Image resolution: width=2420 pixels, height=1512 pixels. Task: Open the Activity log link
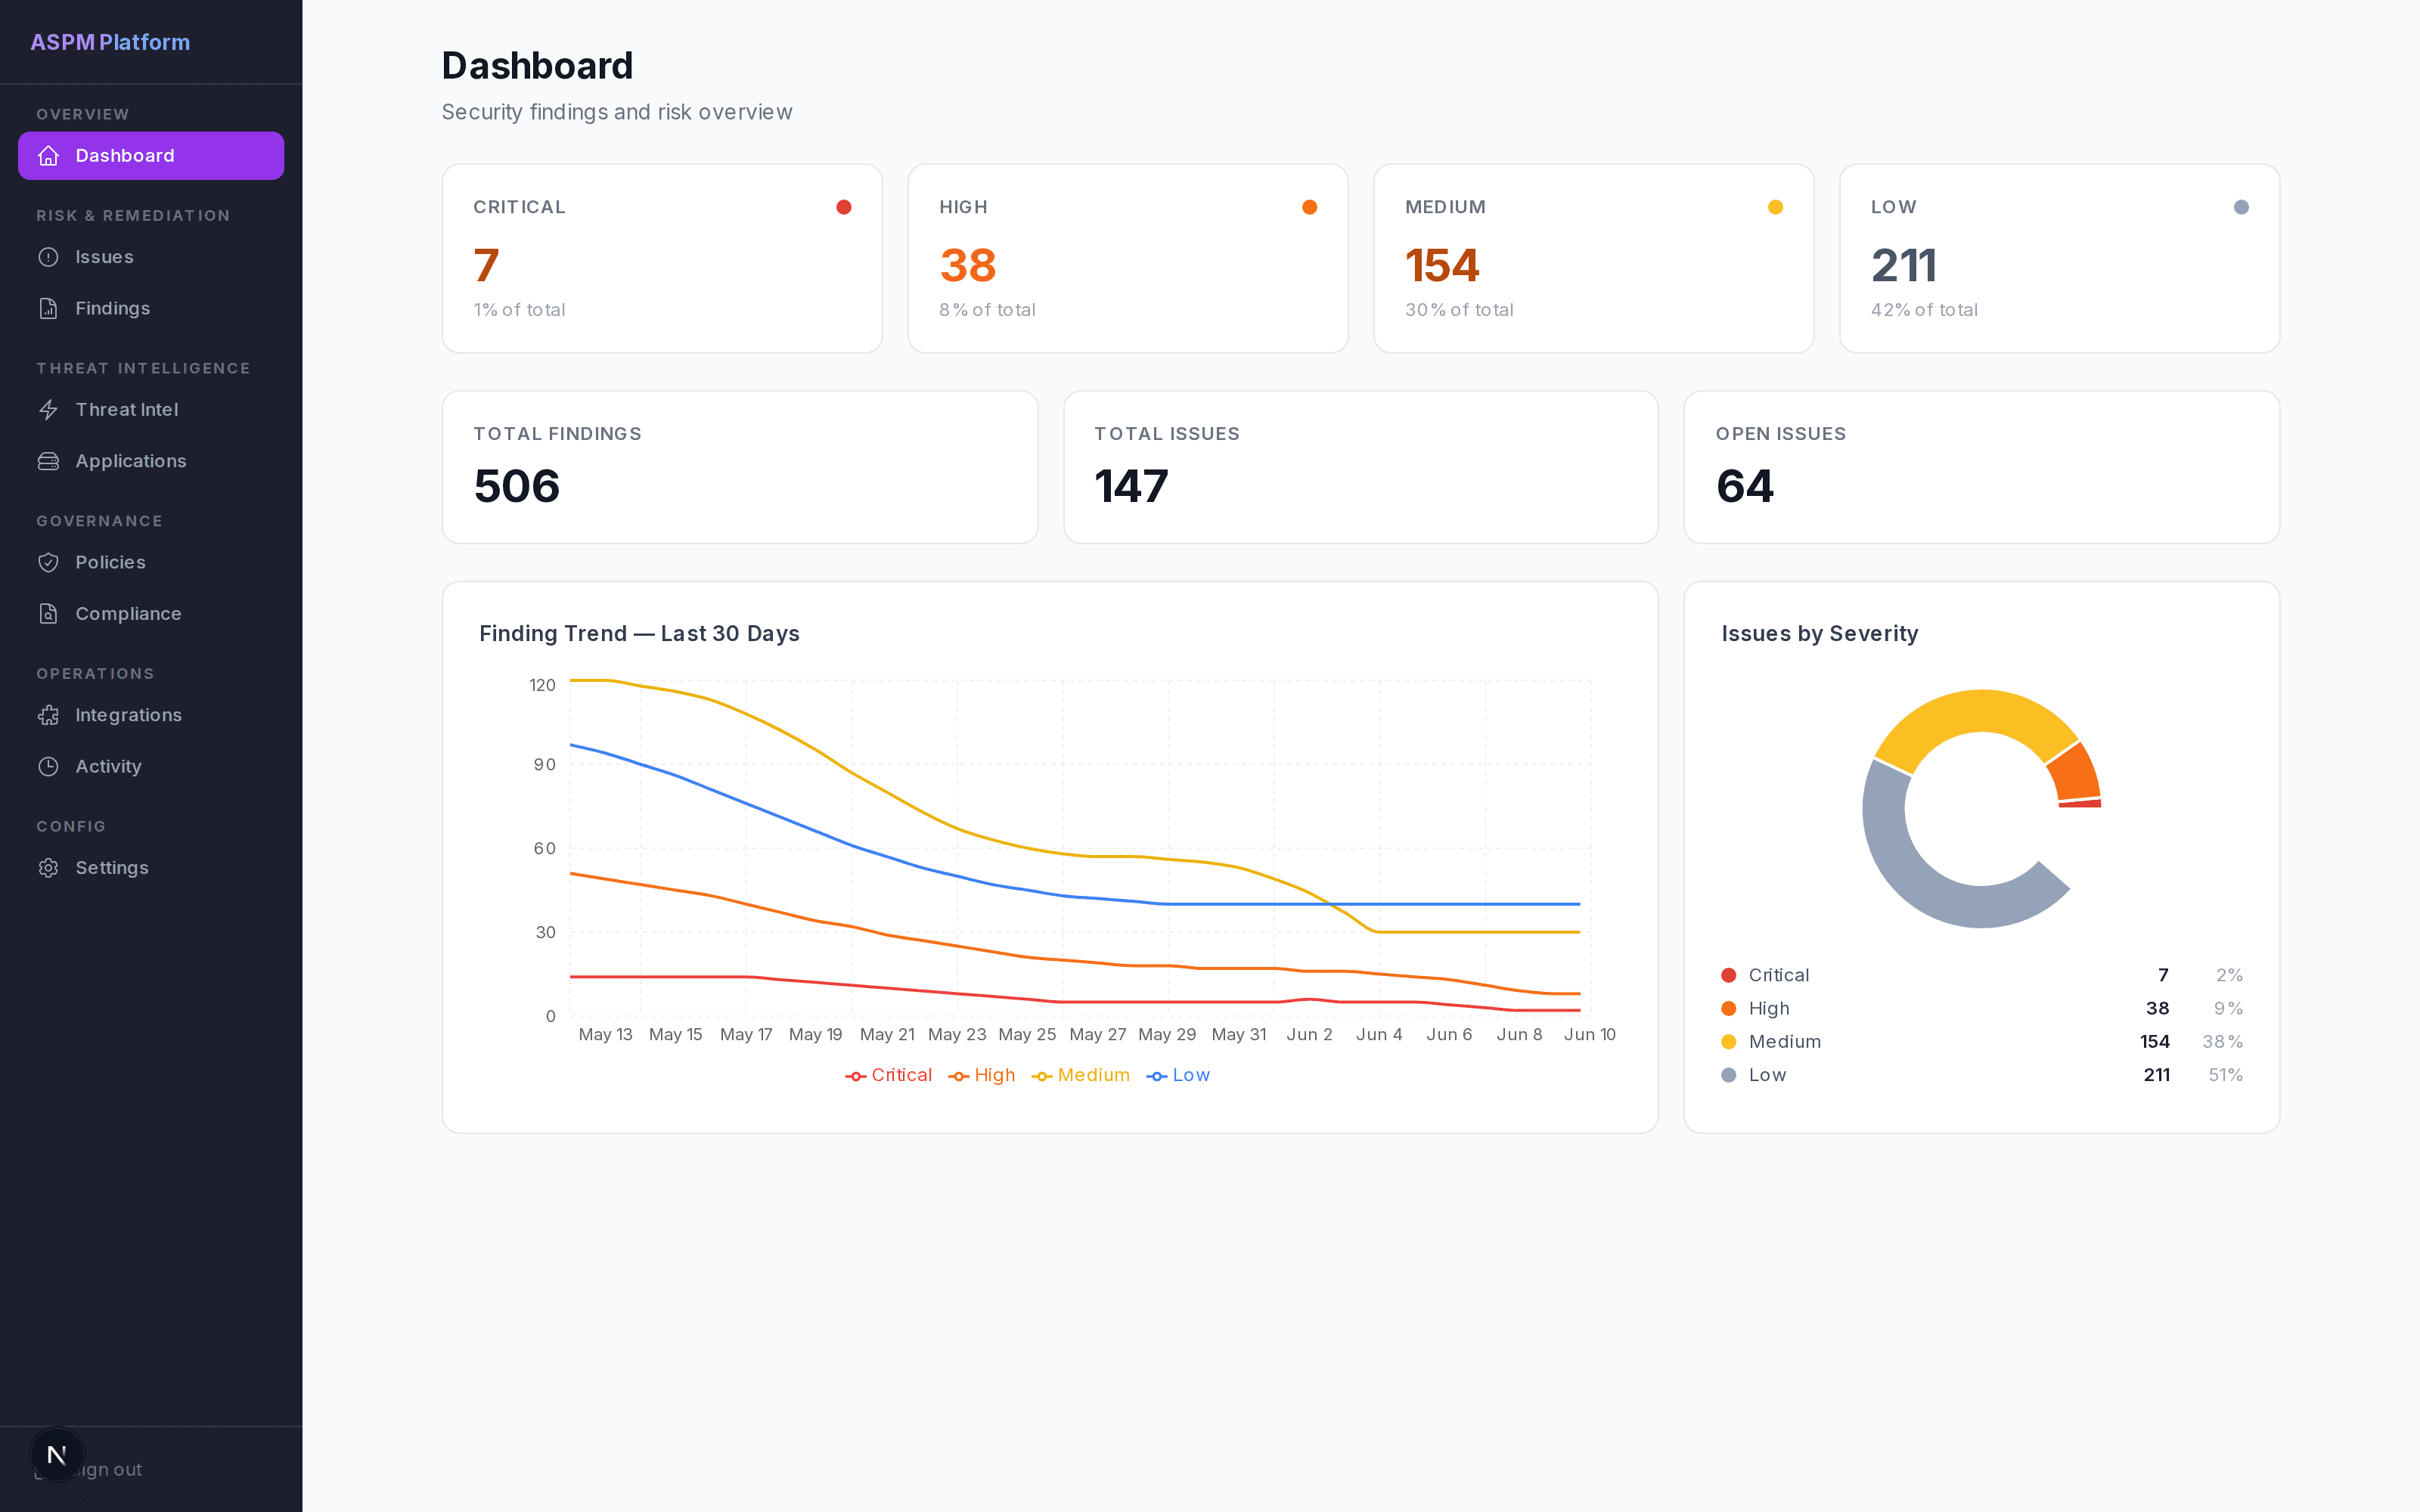tap(151, 766)
